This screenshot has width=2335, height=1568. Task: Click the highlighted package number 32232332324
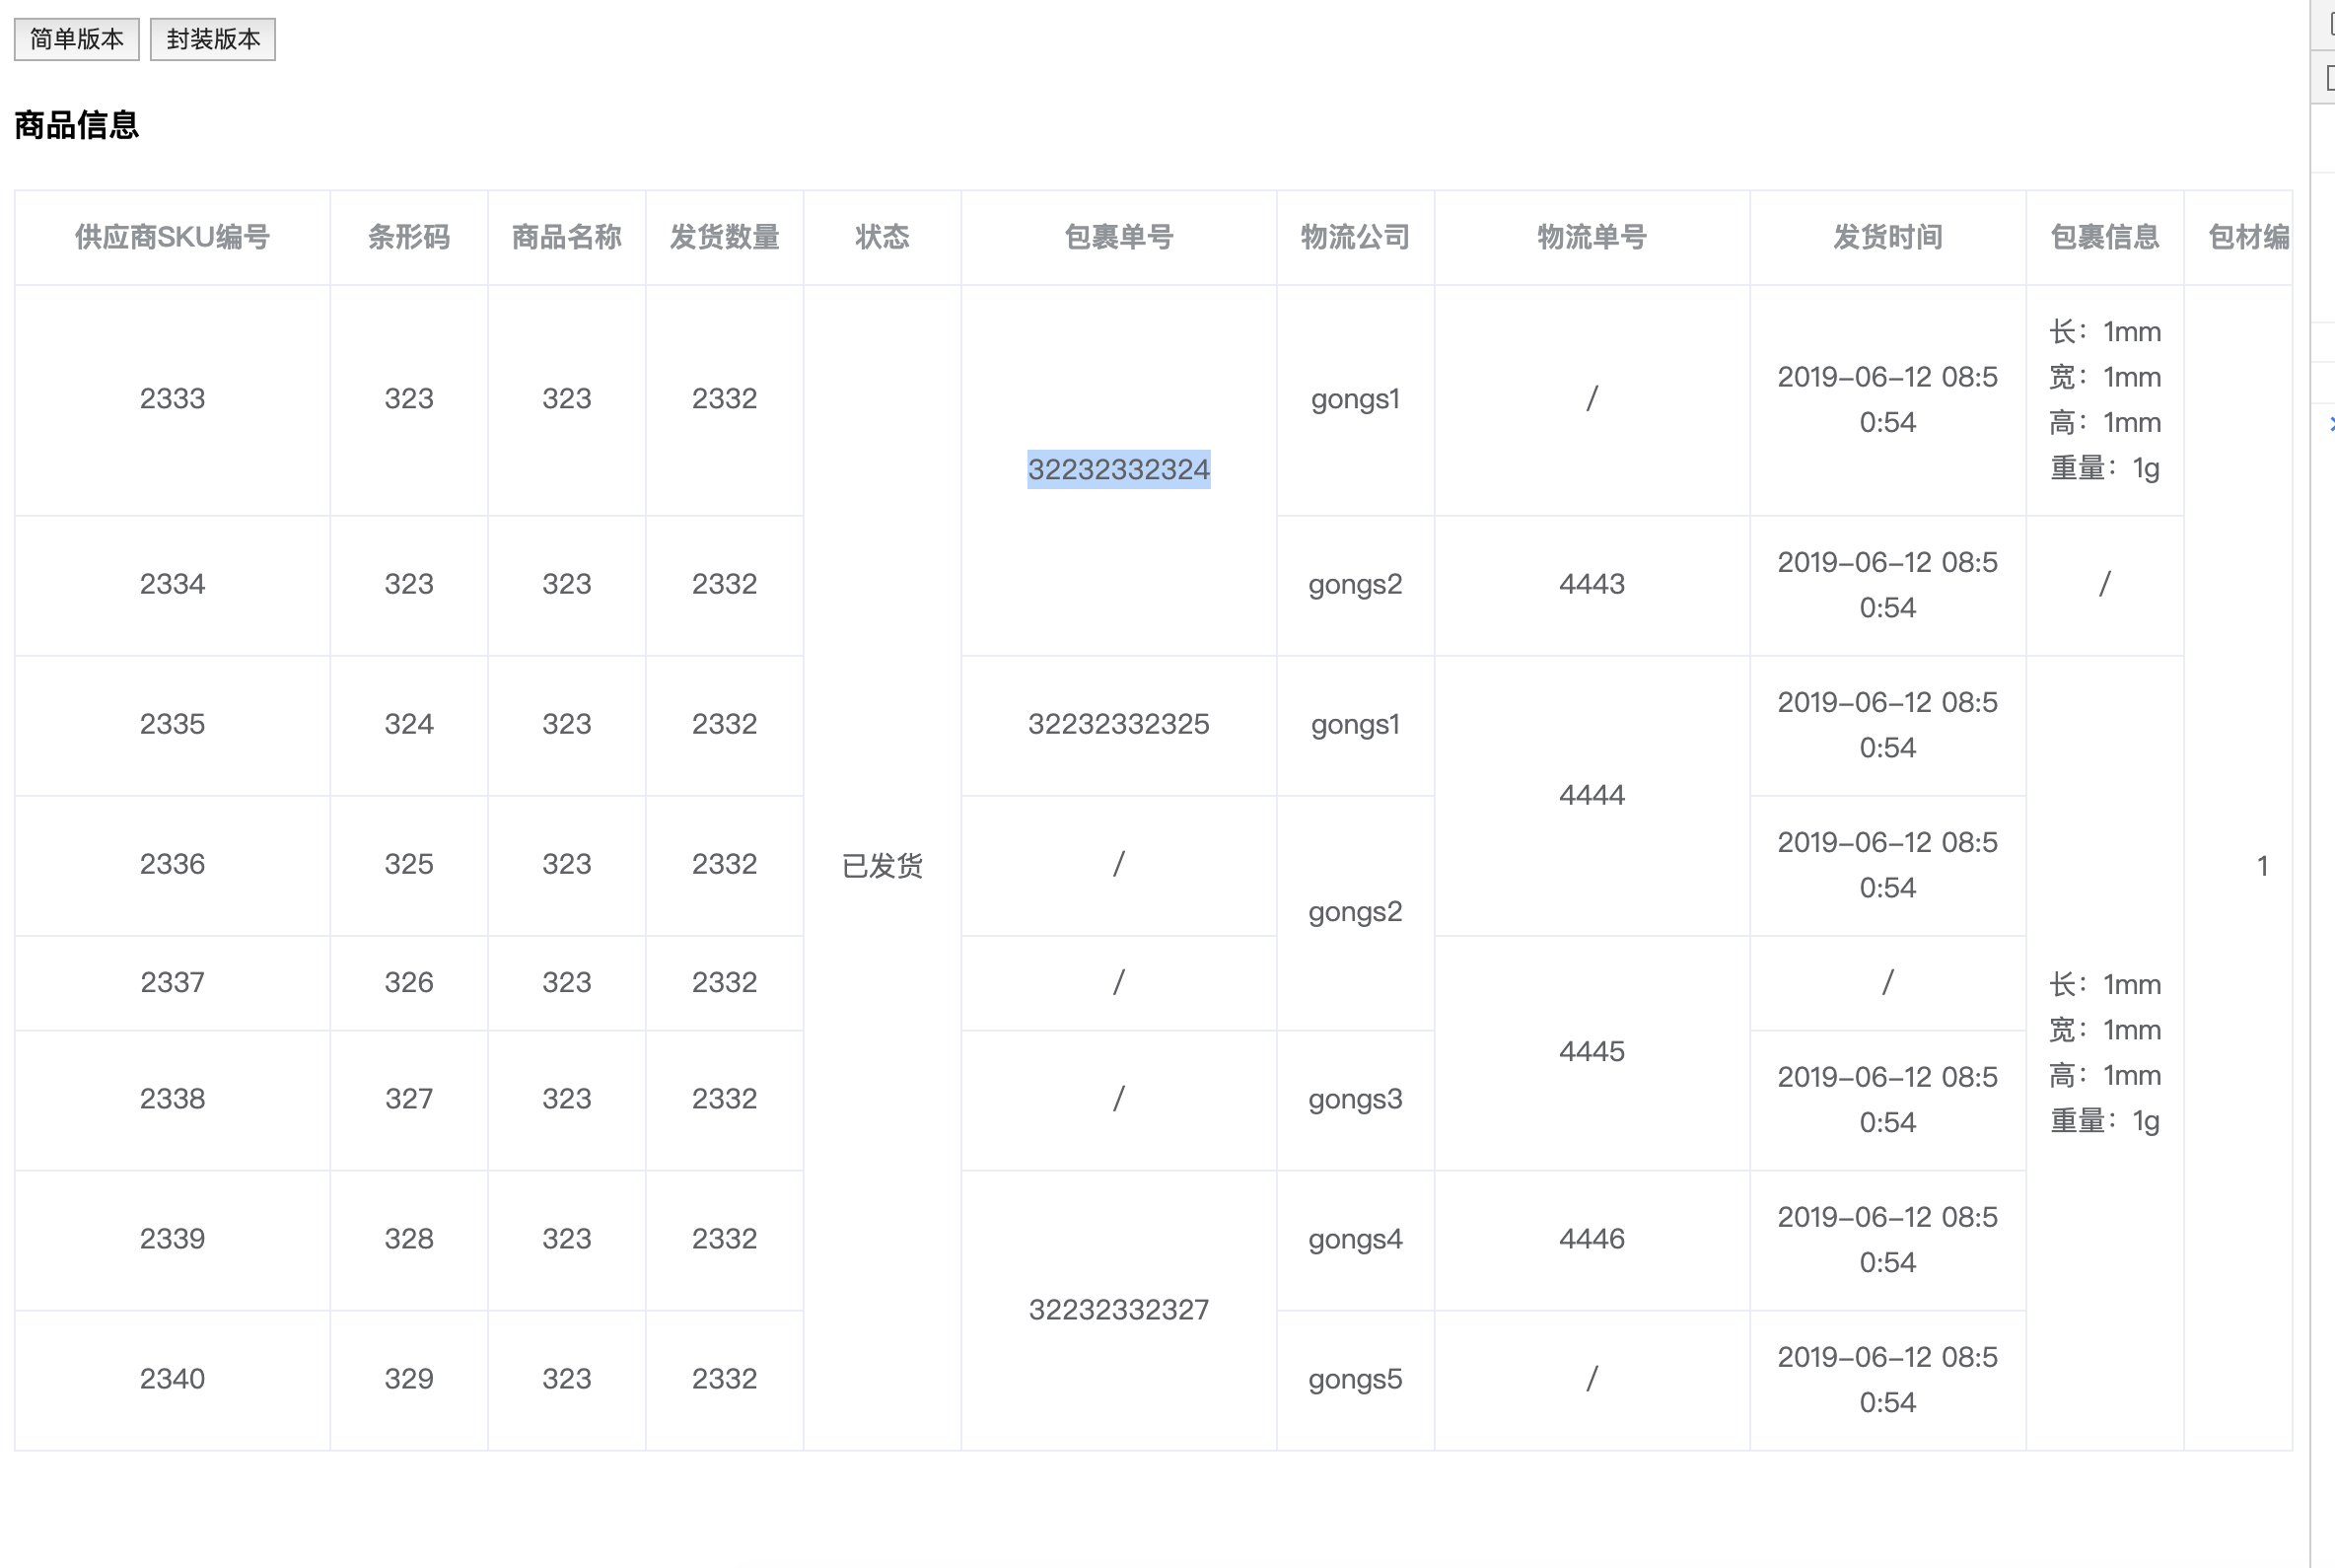point(1118,469)
